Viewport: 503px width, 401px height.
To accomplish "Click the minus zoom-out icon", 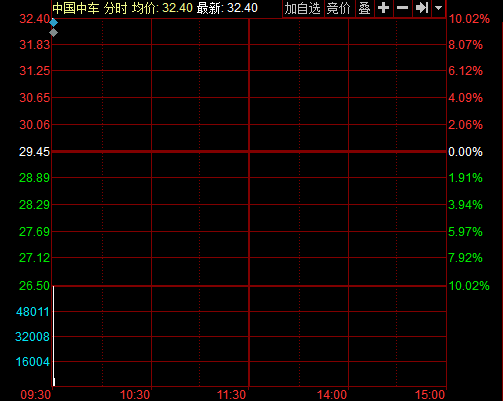I will click(x=403, y=8).
